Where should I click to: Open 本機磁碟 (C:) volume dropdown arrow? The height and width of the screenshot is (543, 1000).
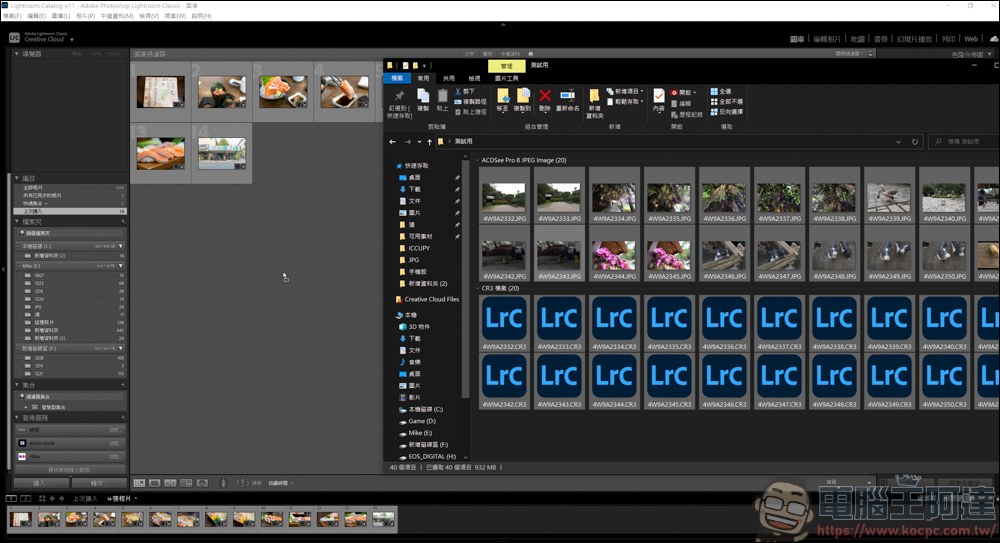point(121,246)
